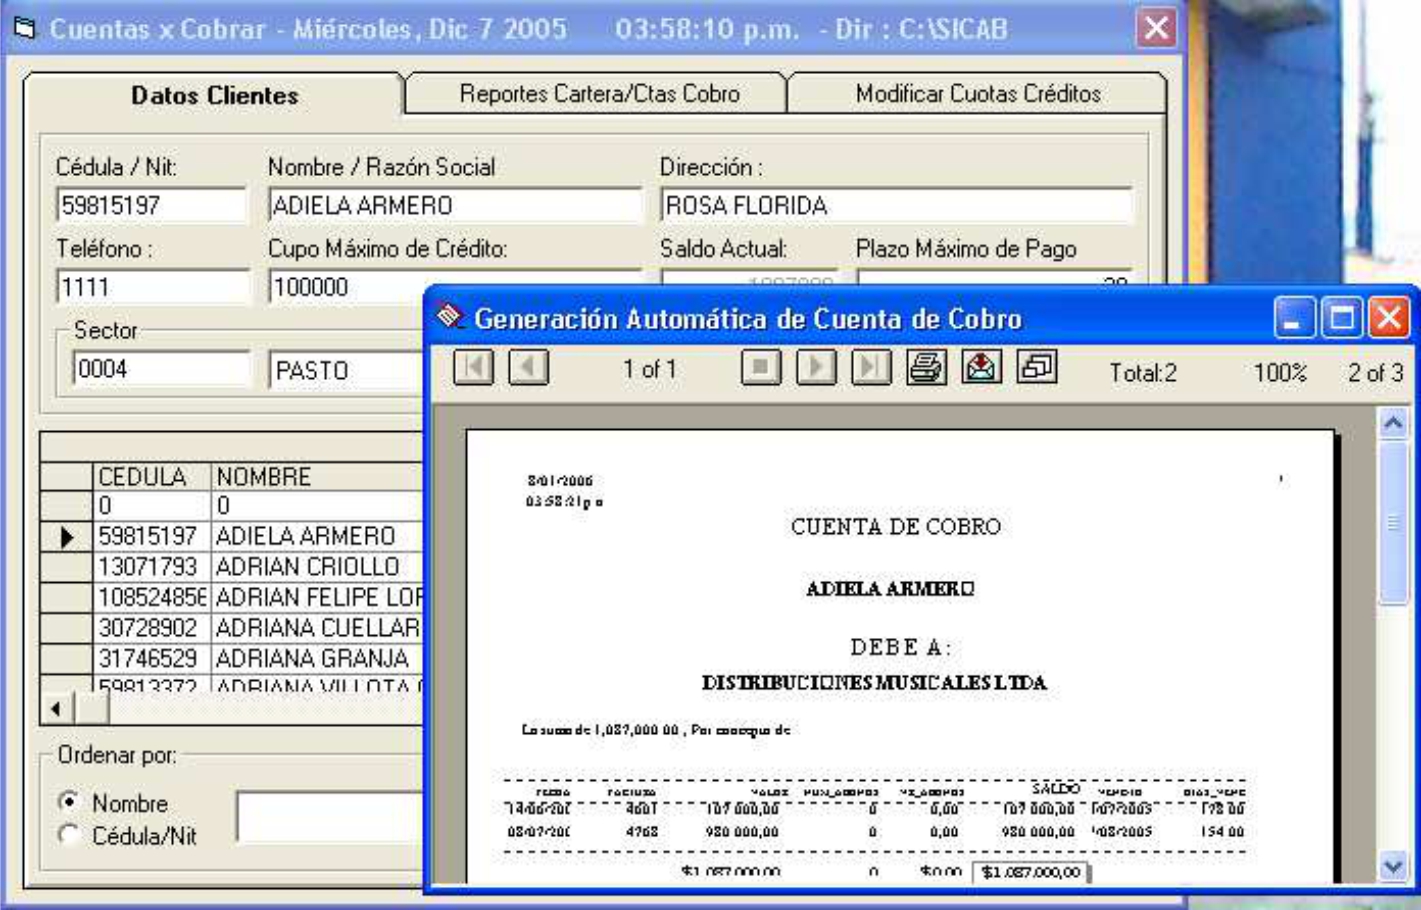Select the ADRIANA GRANJA client row

click(311, 659)
